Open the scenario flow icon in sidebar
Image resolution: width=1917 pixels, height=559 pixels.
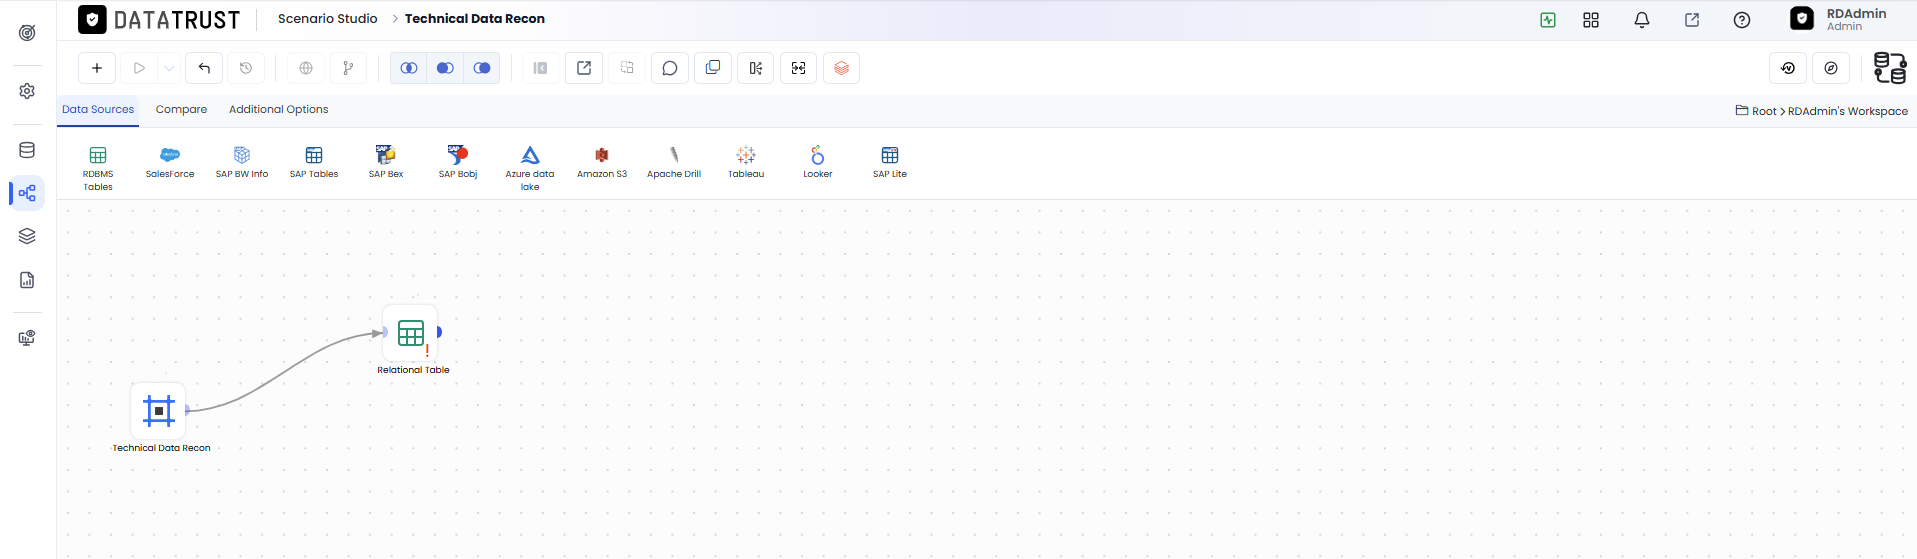(x=27, y=193)
